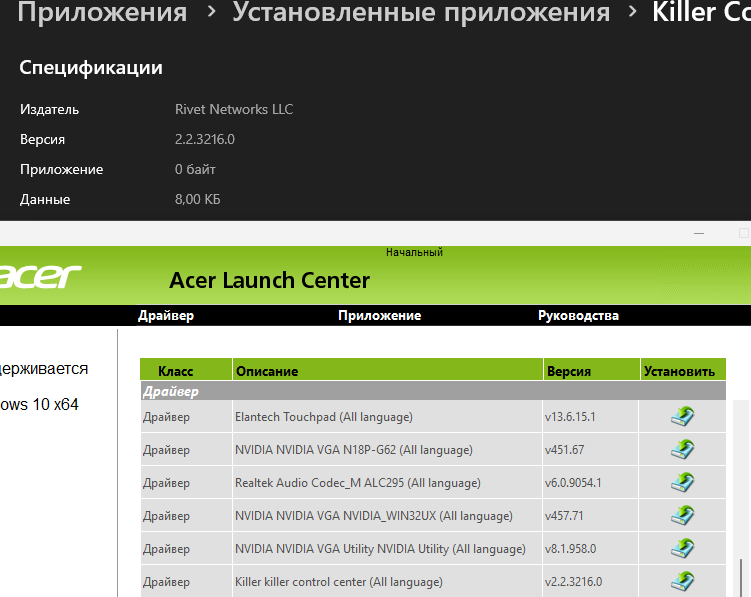Viewport: 751px width, 597px height.
Task: Install the Elantech Touchpad driver
Action: point(683,416)
